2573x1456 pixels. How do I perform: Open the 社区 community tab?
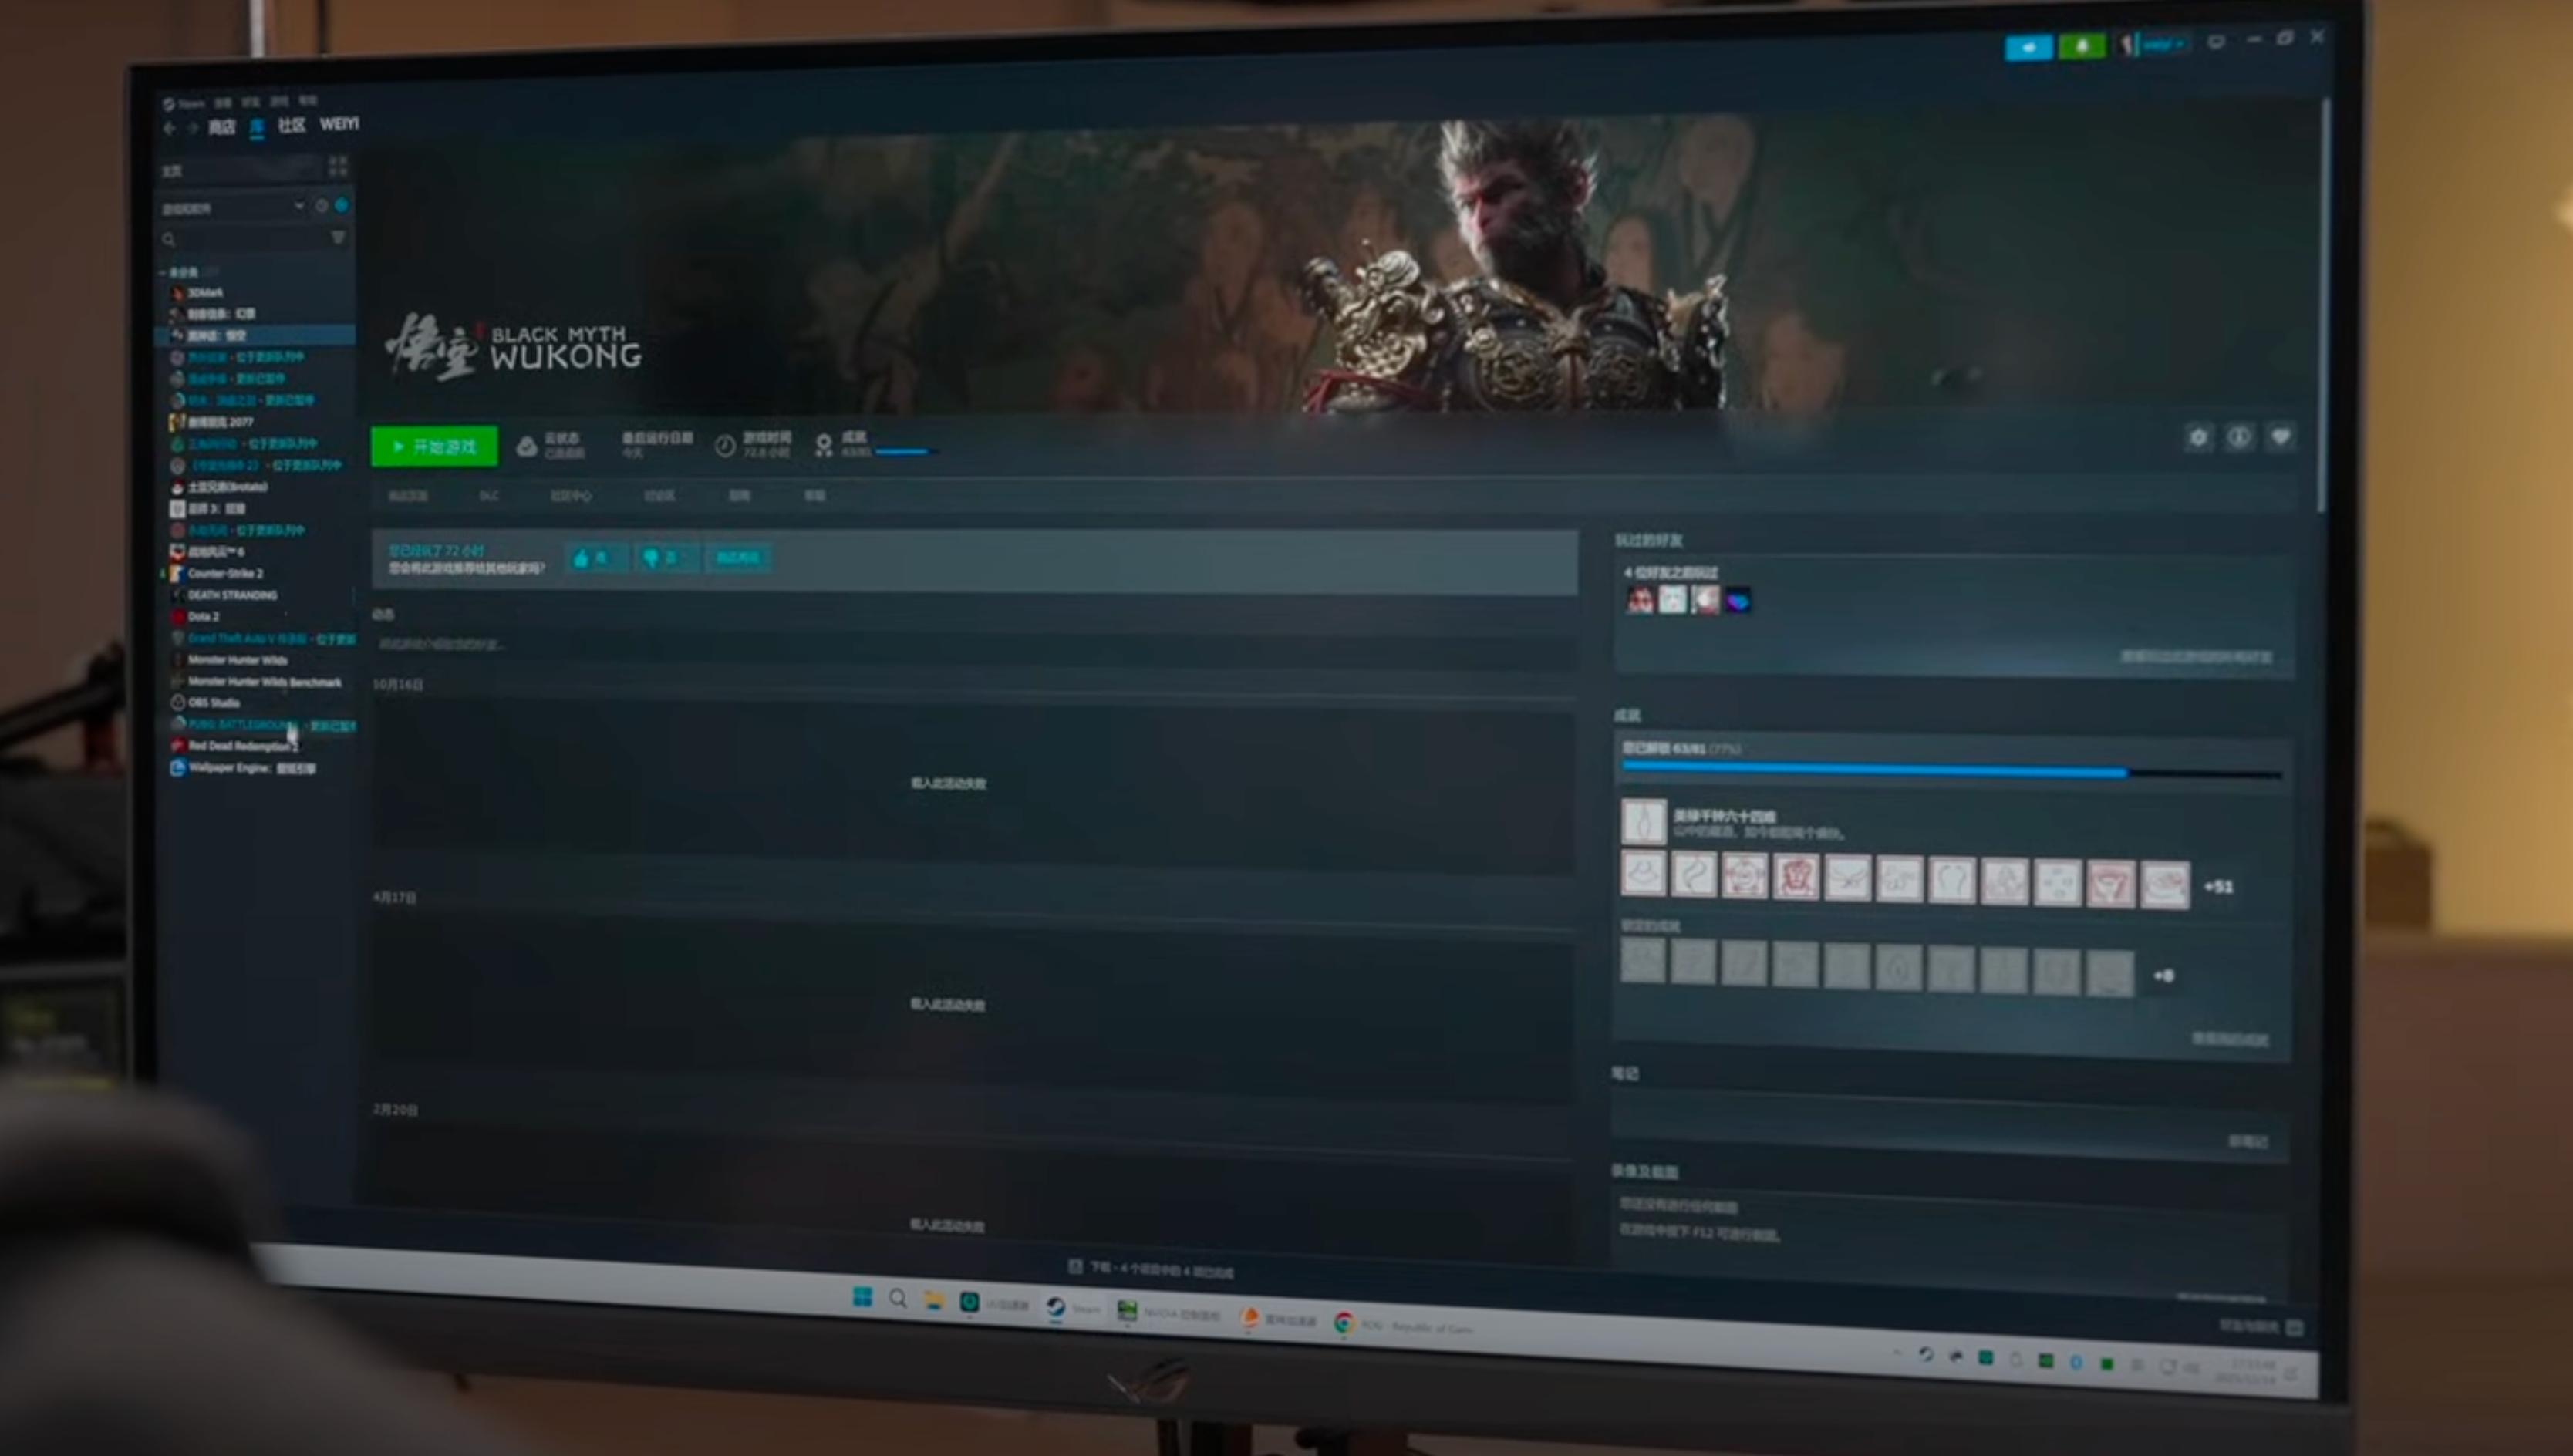(291, 125)
